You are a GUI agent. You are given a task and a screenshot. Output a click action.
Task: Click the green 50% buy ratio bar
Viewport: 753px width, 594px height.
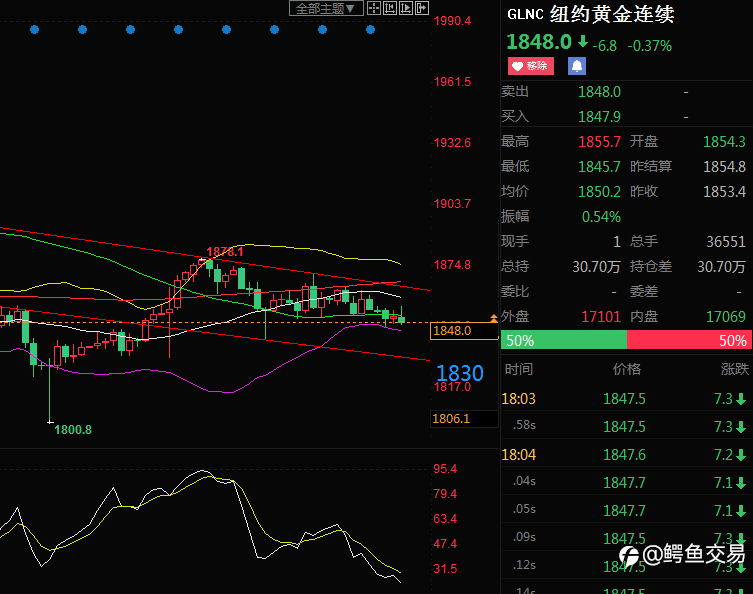click(x=564, y=340)
